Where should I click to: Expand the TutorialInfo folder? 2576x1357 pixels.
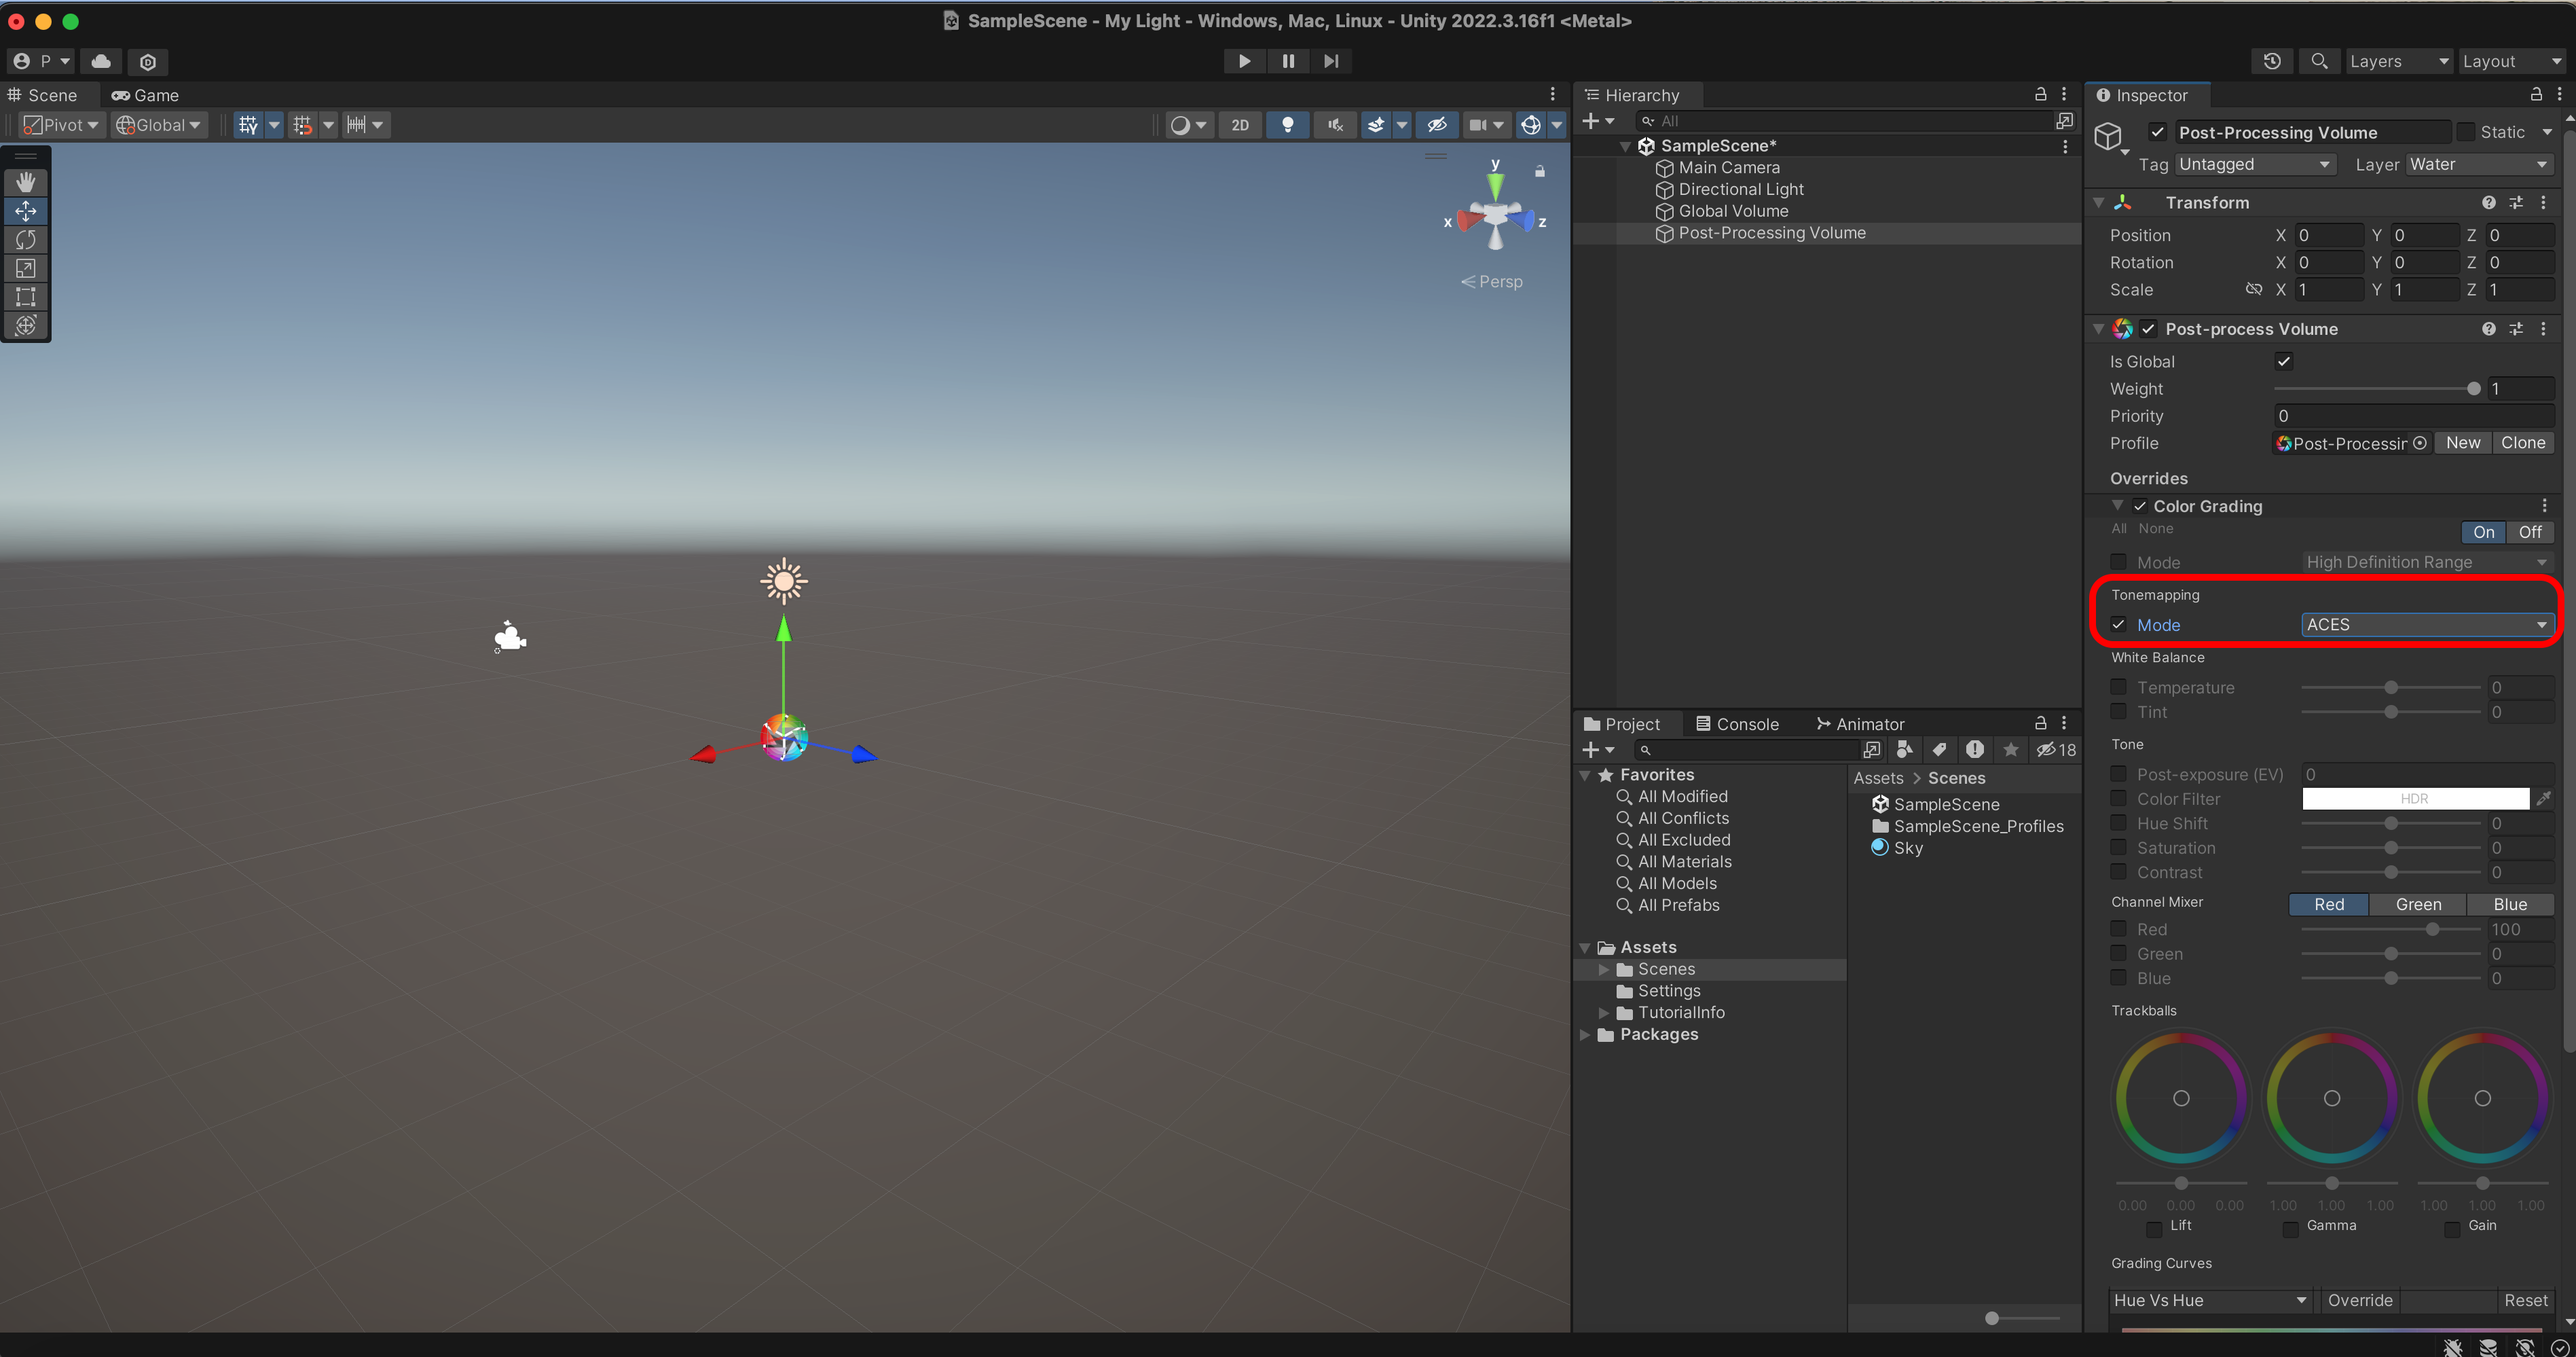(1604, 1012)
